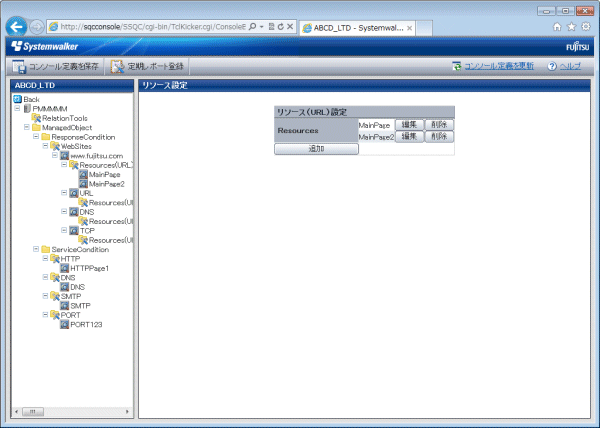Click the コンソール定義を更新 link
Viewport: 600px width, 428px height.
(499, 66)
